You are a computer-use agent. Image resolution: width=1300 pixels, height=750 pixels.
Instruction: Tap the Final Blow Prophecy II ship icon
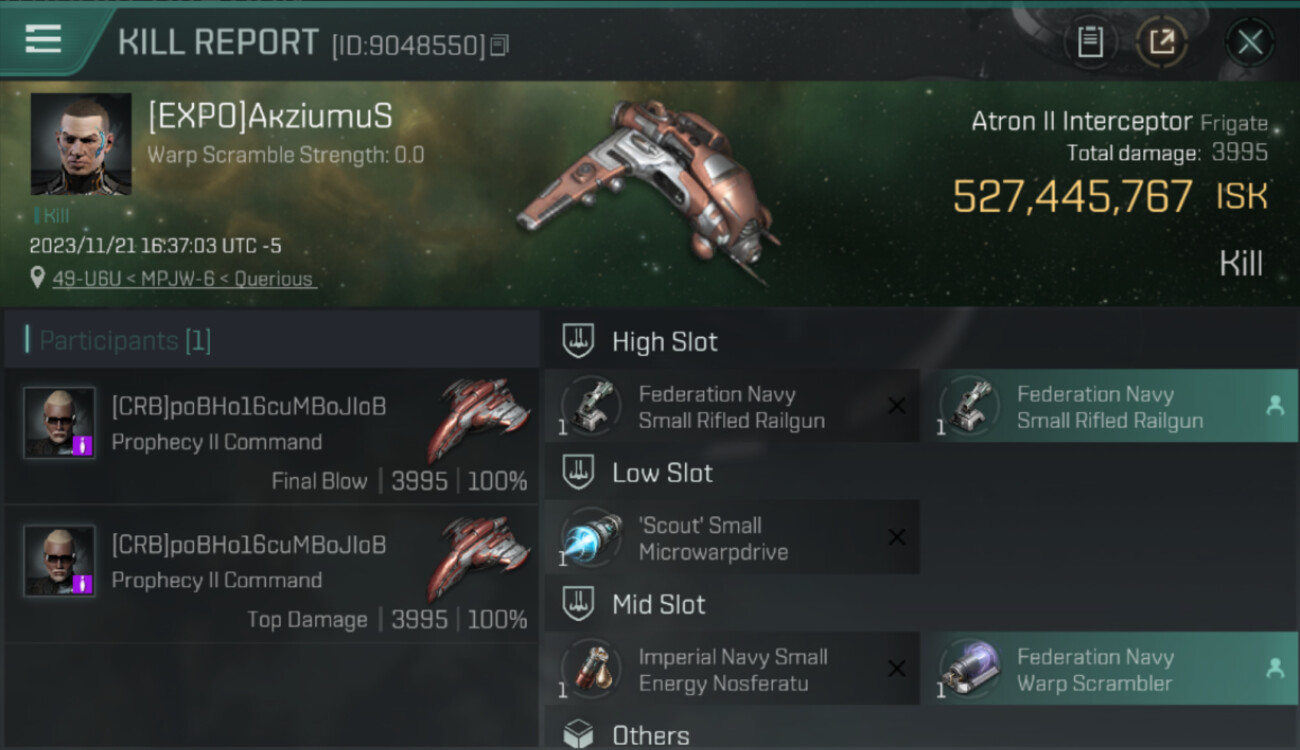tap(478, 419)
